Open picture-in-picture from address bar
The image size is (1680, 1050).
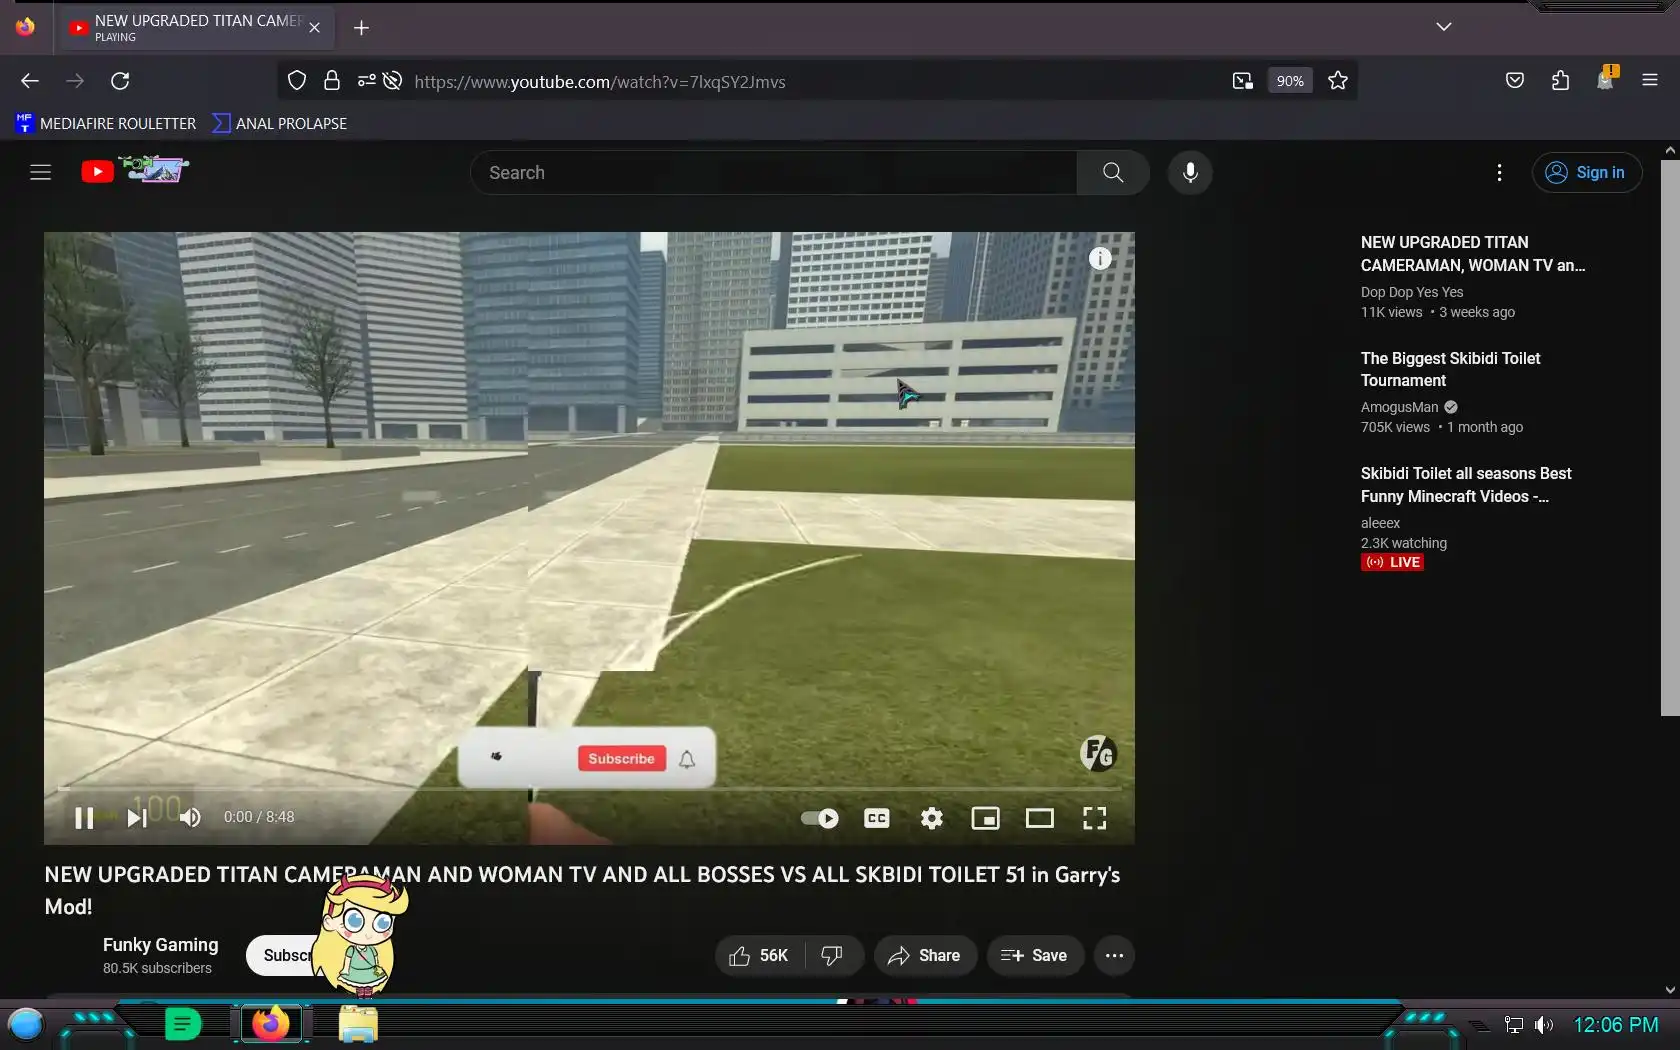click(1242, 81)
